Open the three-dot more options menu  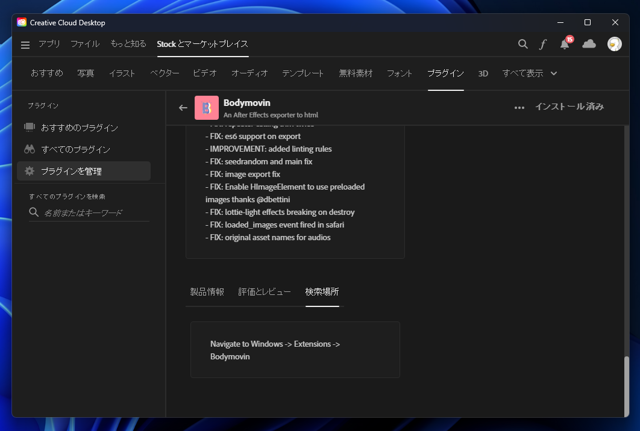pos(519,108)
